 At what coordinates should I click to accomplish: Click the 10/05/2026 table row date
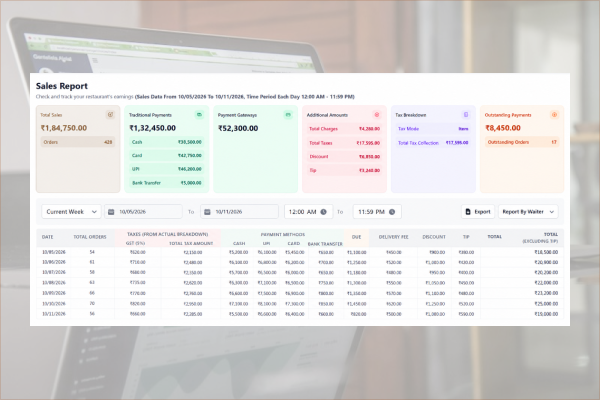coord(54,252)
